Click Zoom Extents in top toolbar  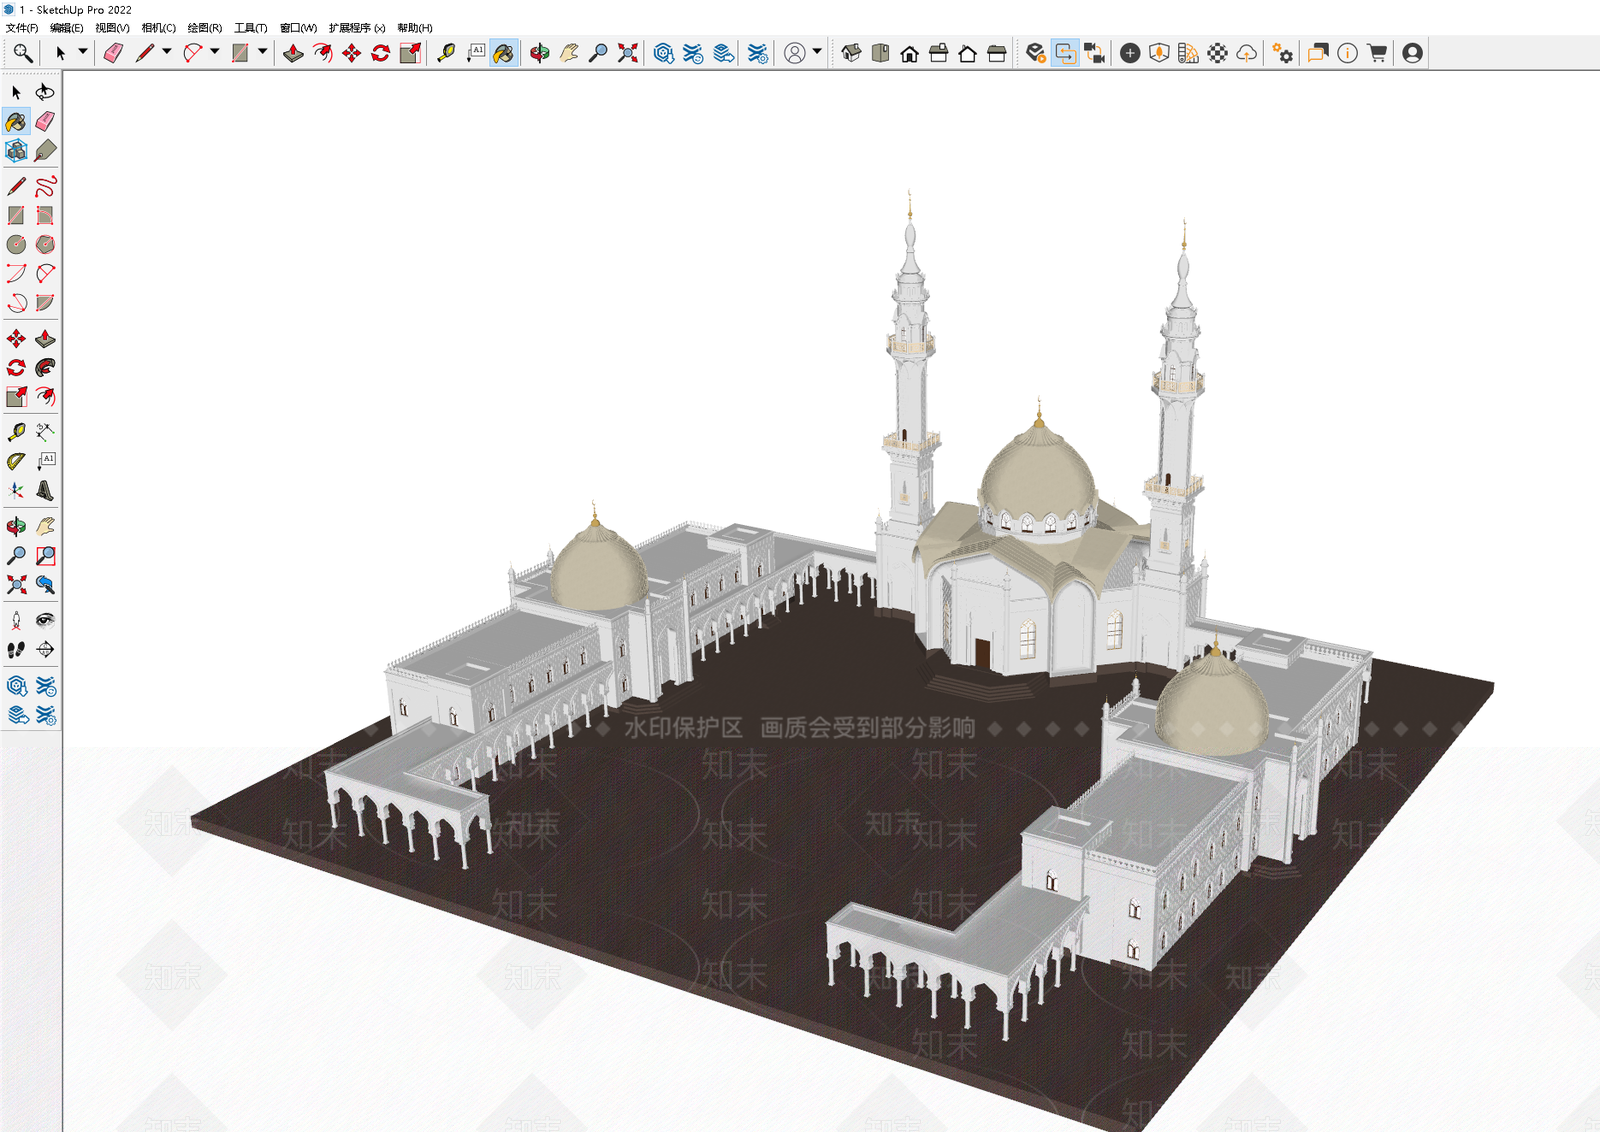[x=627, y=53]
